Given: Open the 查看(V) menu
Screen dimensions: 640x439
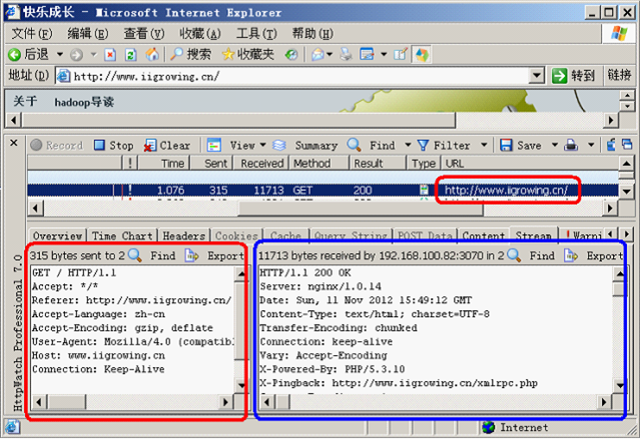Looking at the screenshot, I should (x=144, y=34).
